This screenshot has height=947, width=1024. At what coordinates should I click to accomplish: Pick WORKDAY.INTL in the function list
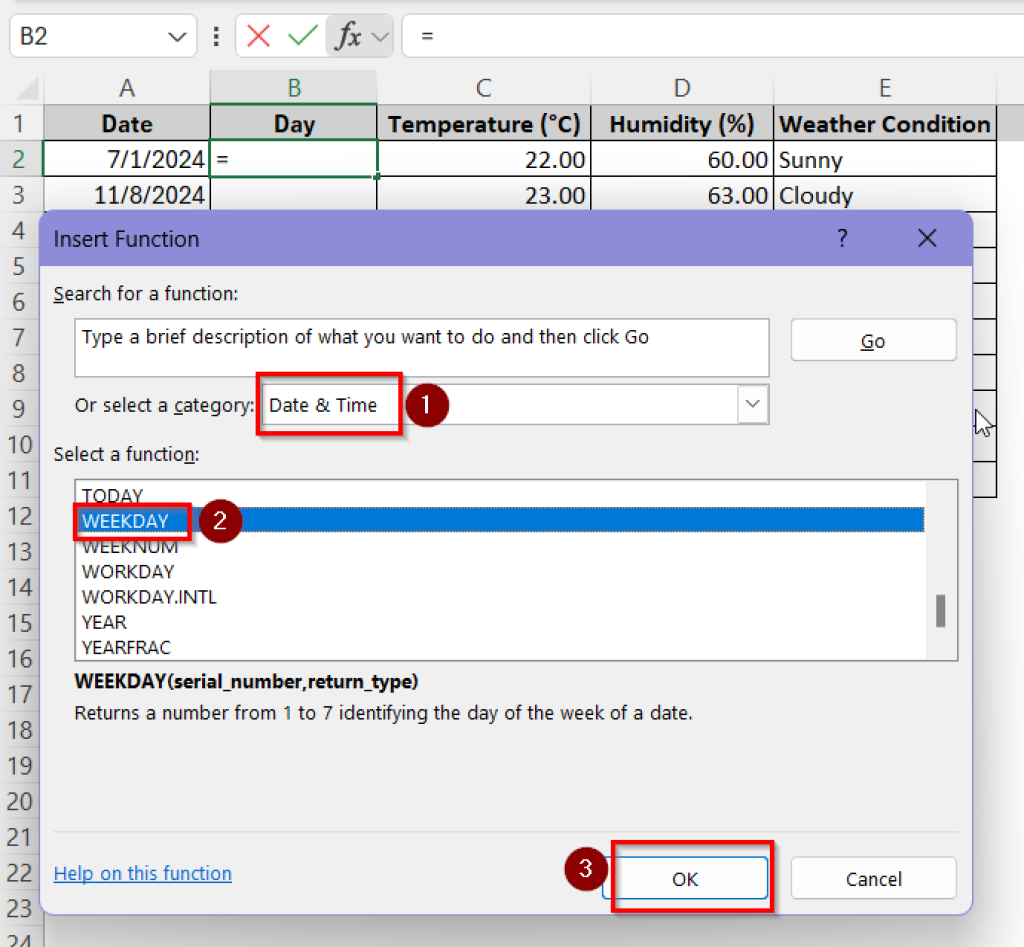click(x=149, y=597)
